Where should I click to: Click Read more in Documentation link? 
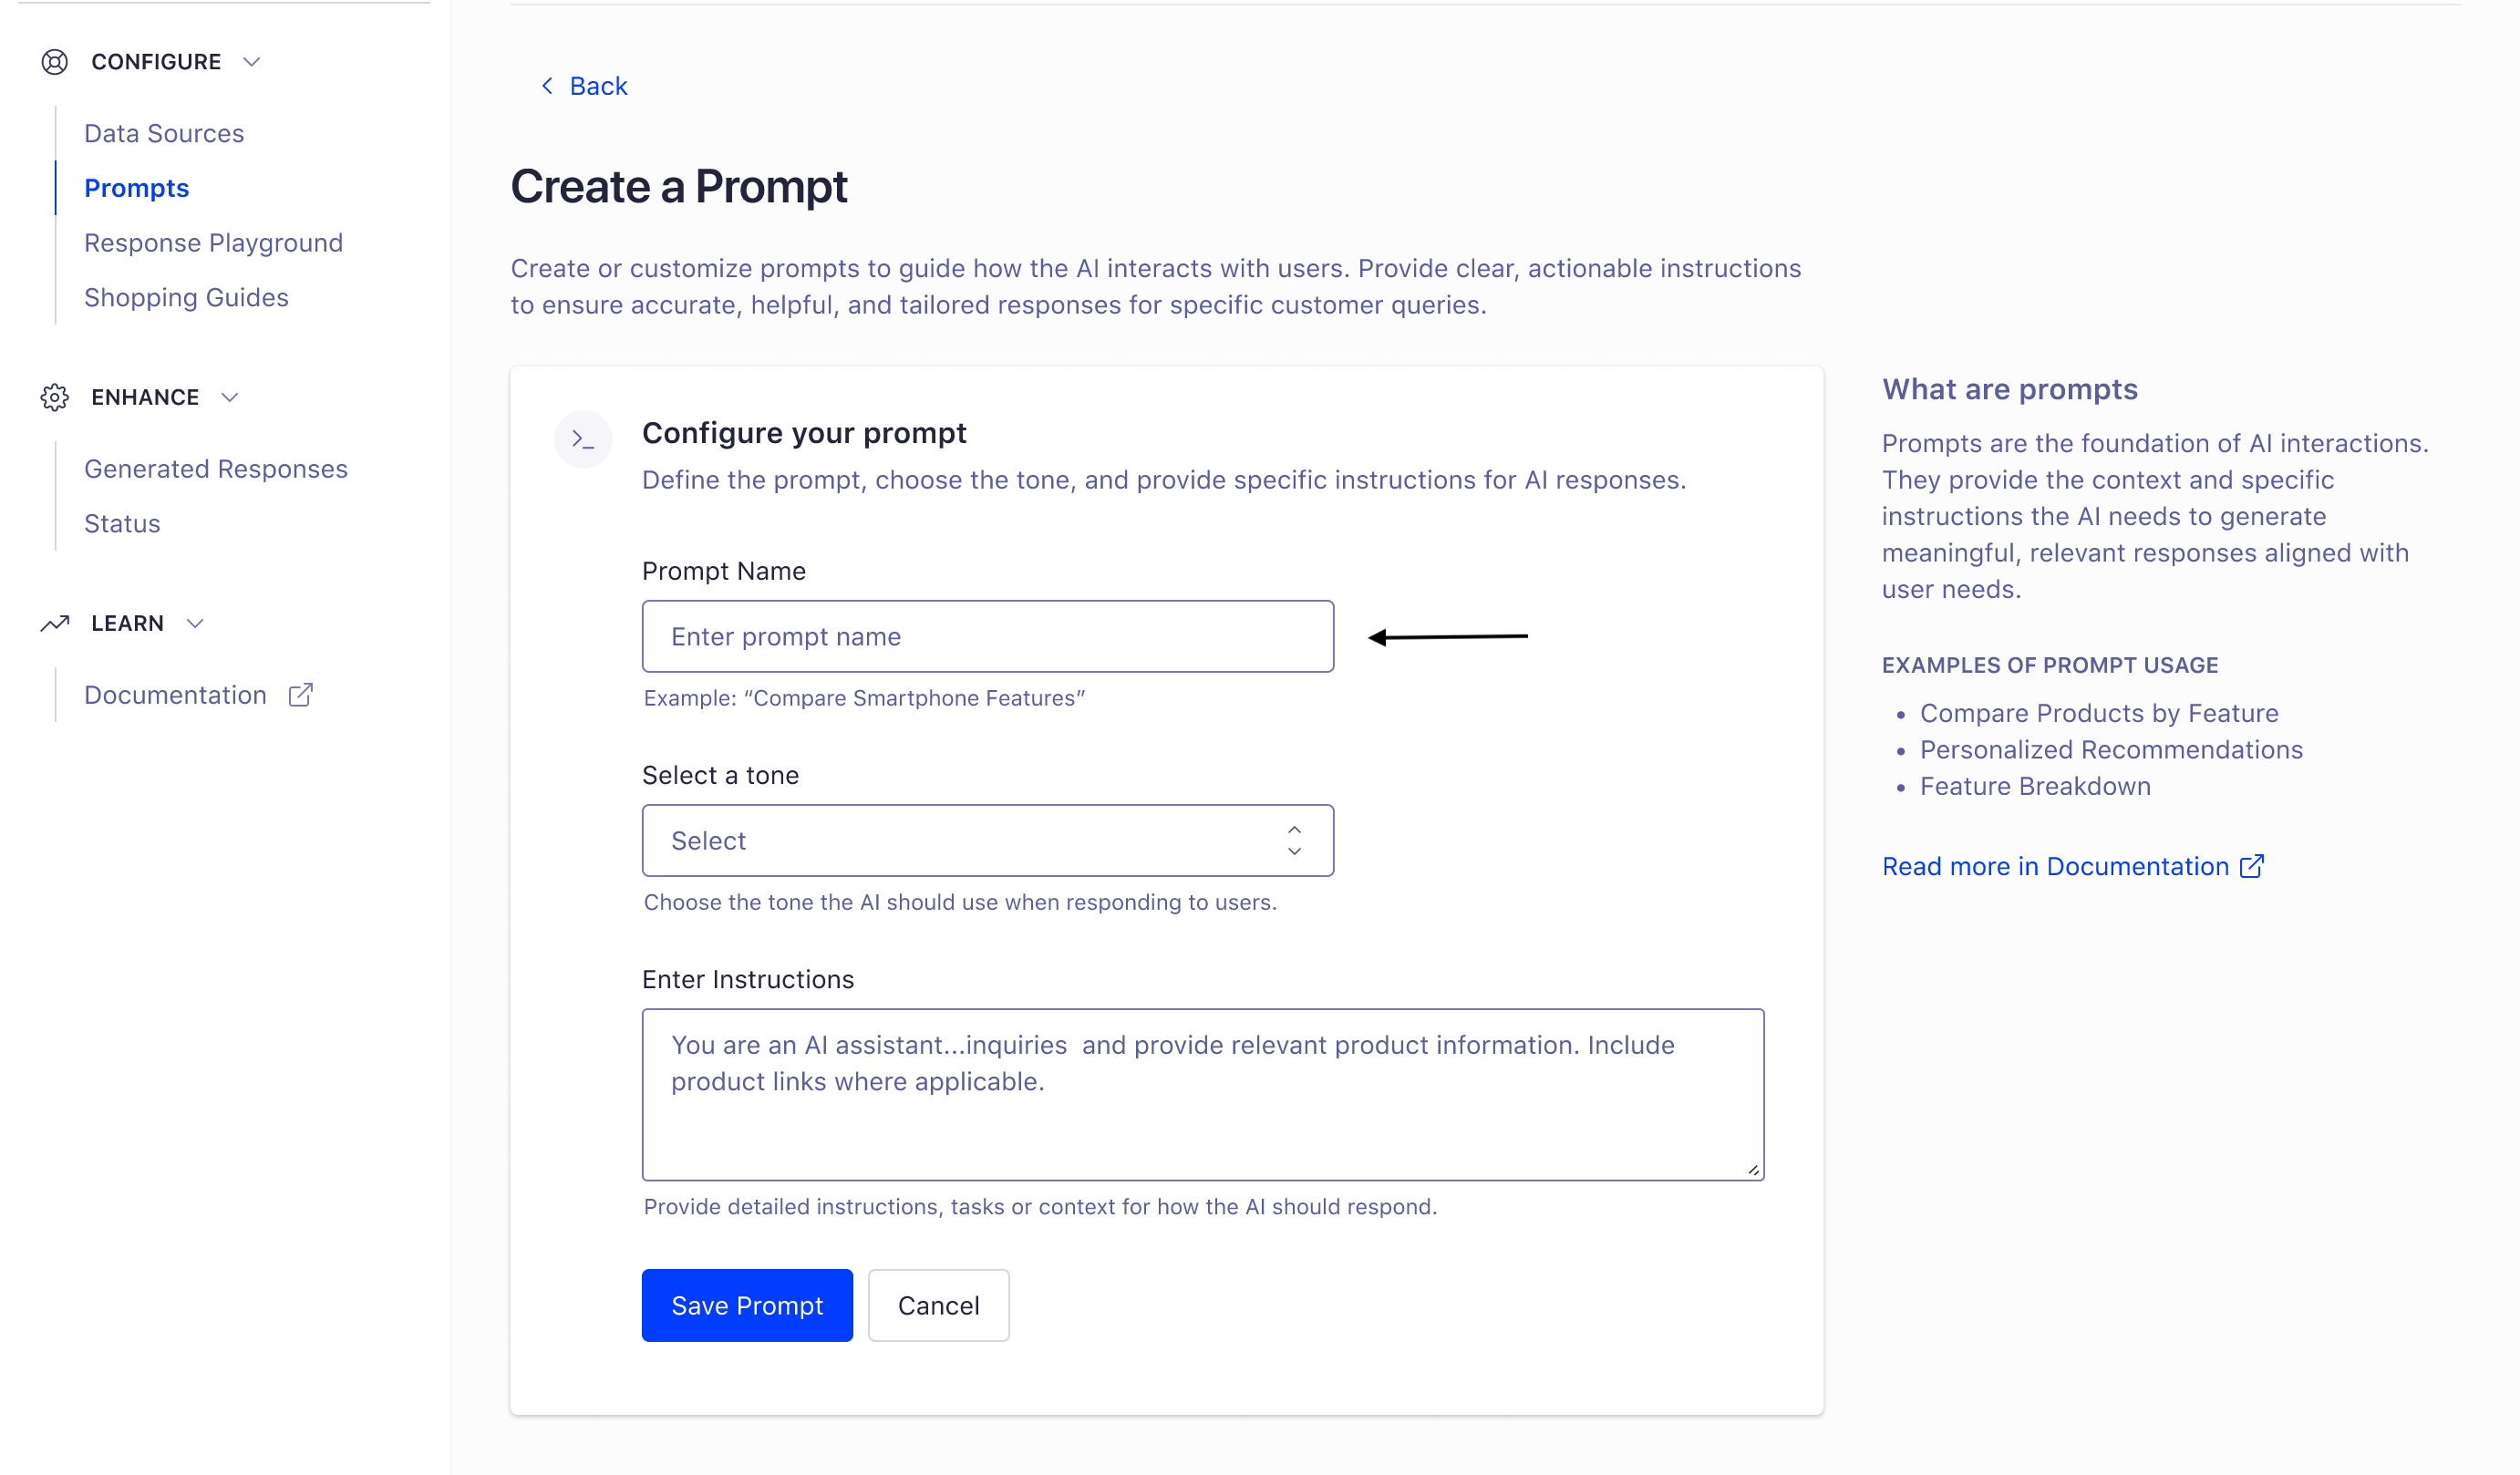click(2053, 866)
